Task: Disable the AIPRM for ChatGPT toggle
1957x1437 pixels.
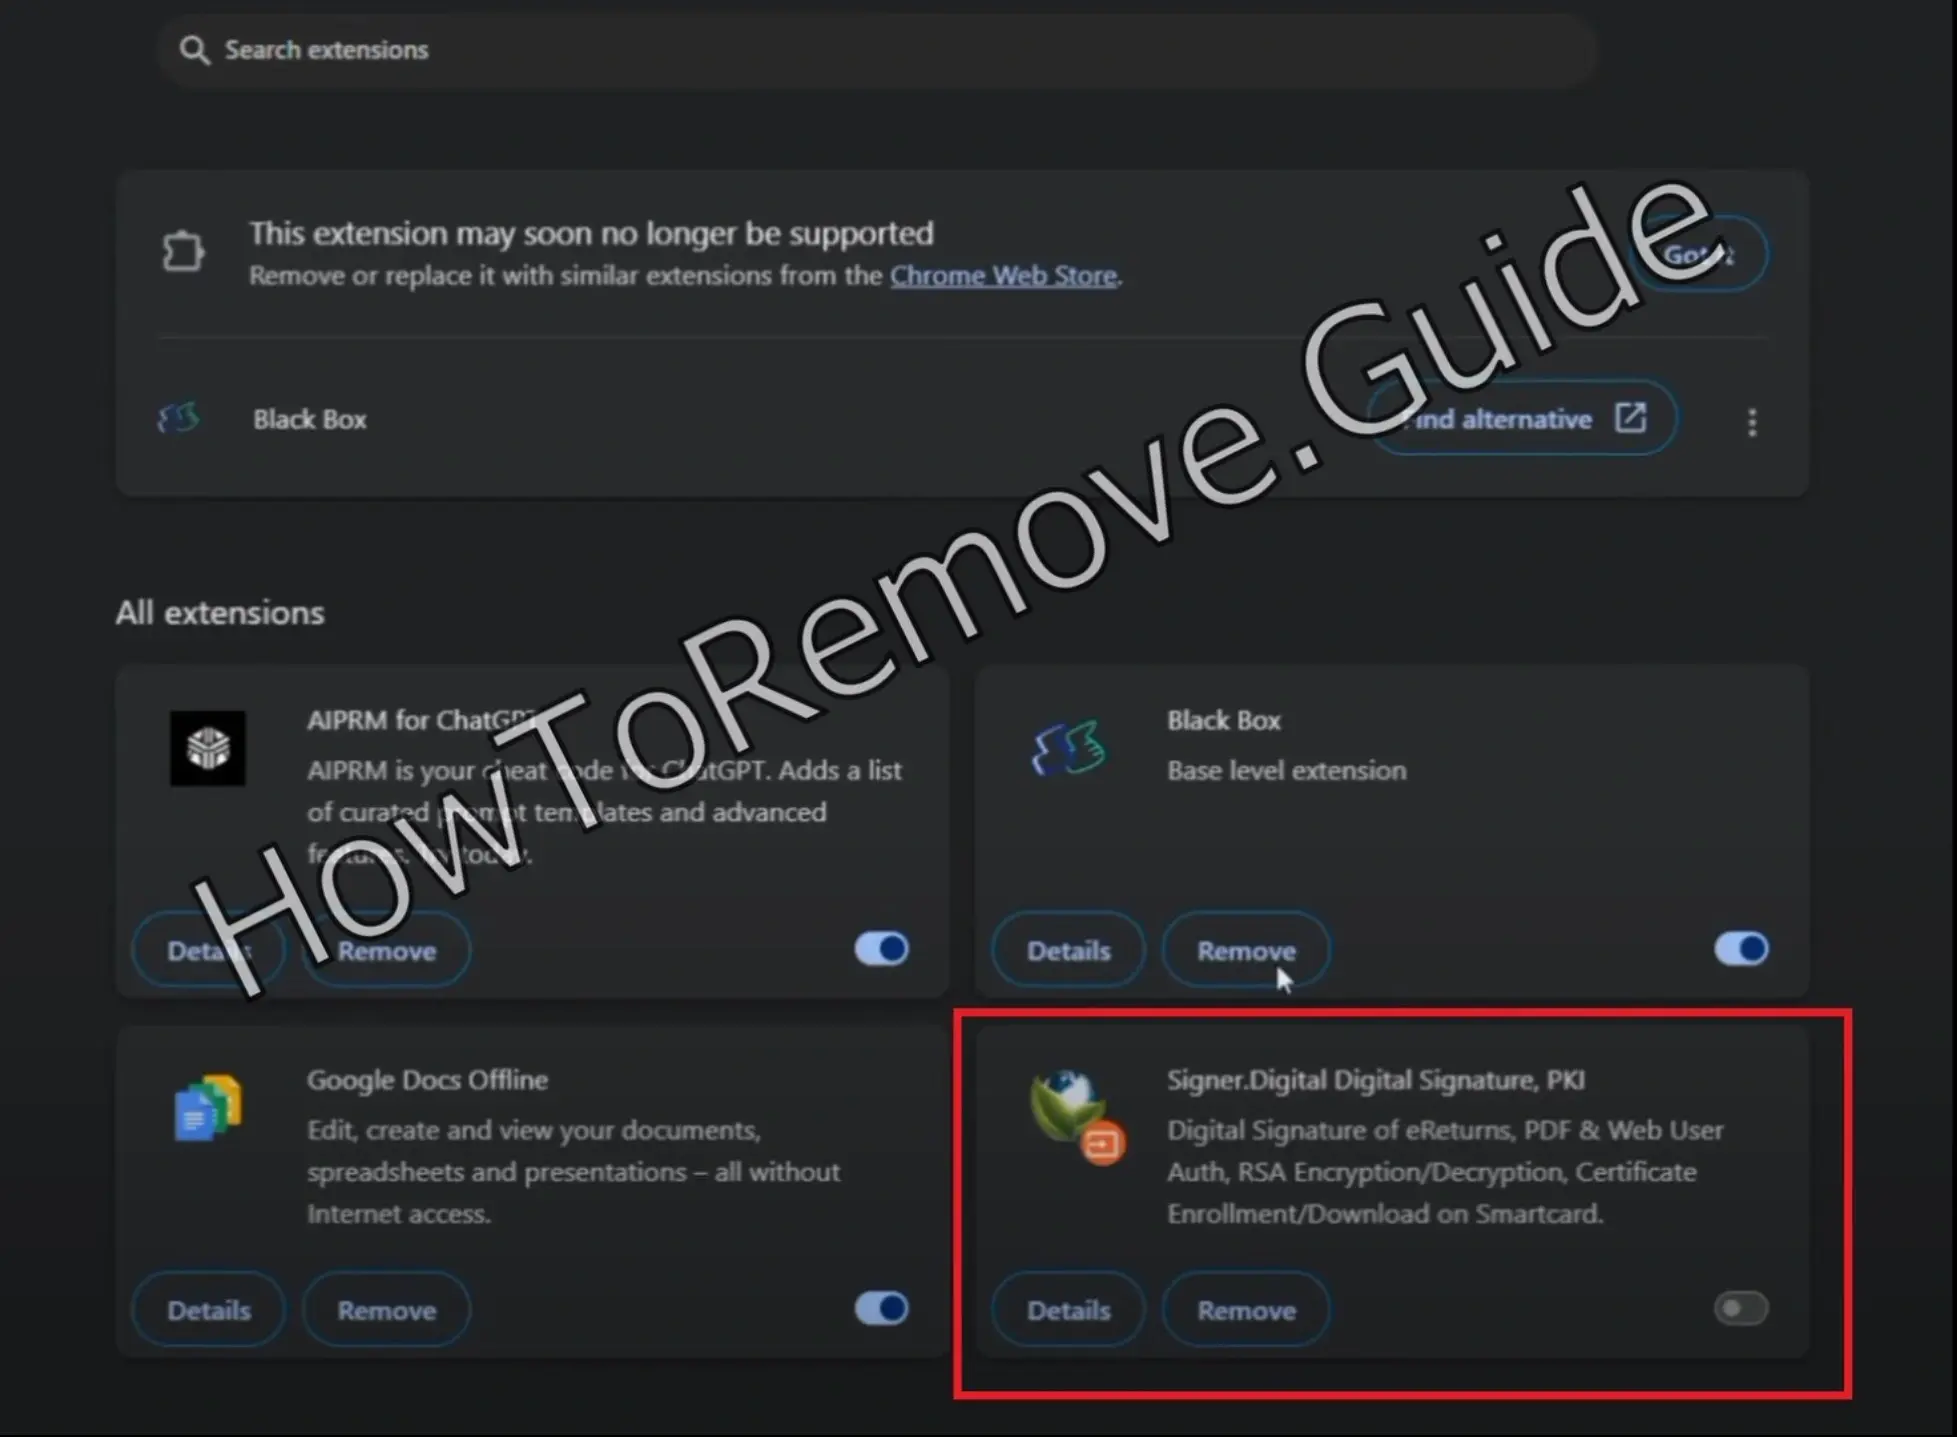Action: point(881,948)
